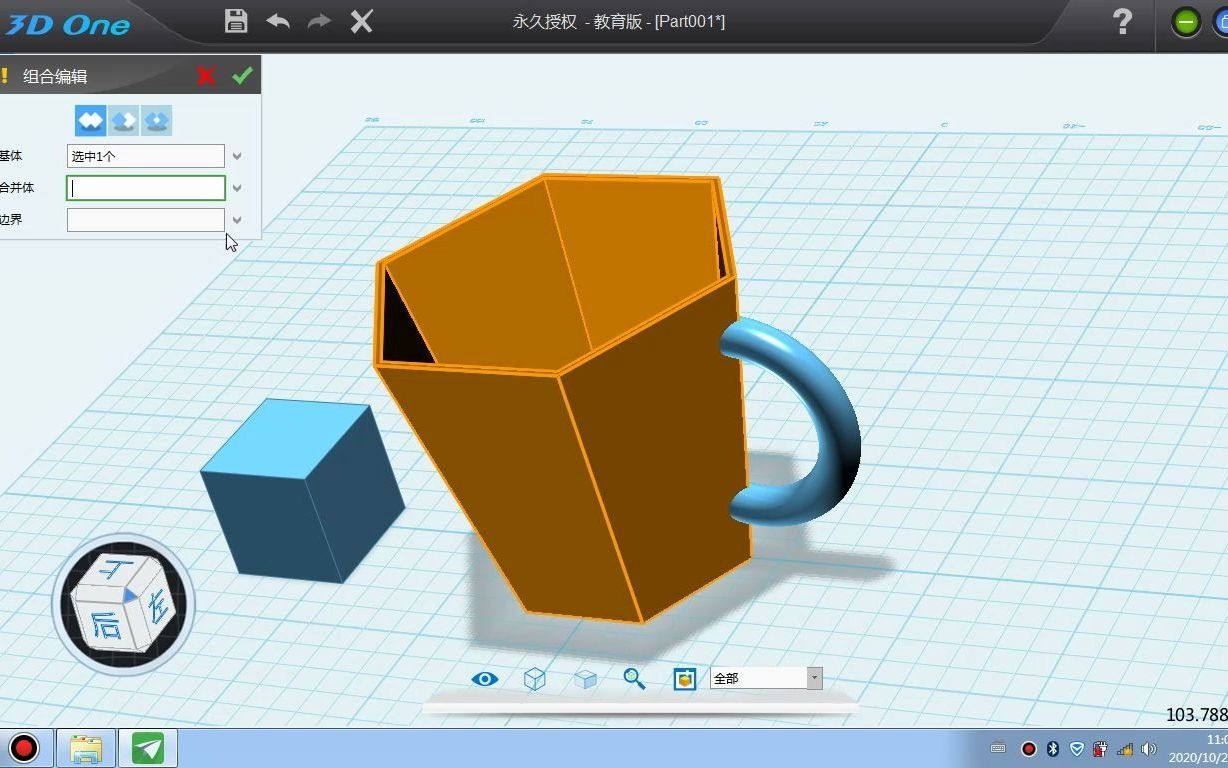1228x768 pixels.
Task: Toggle shaded display mode cube icon
Action: click(x=585, y=679)
